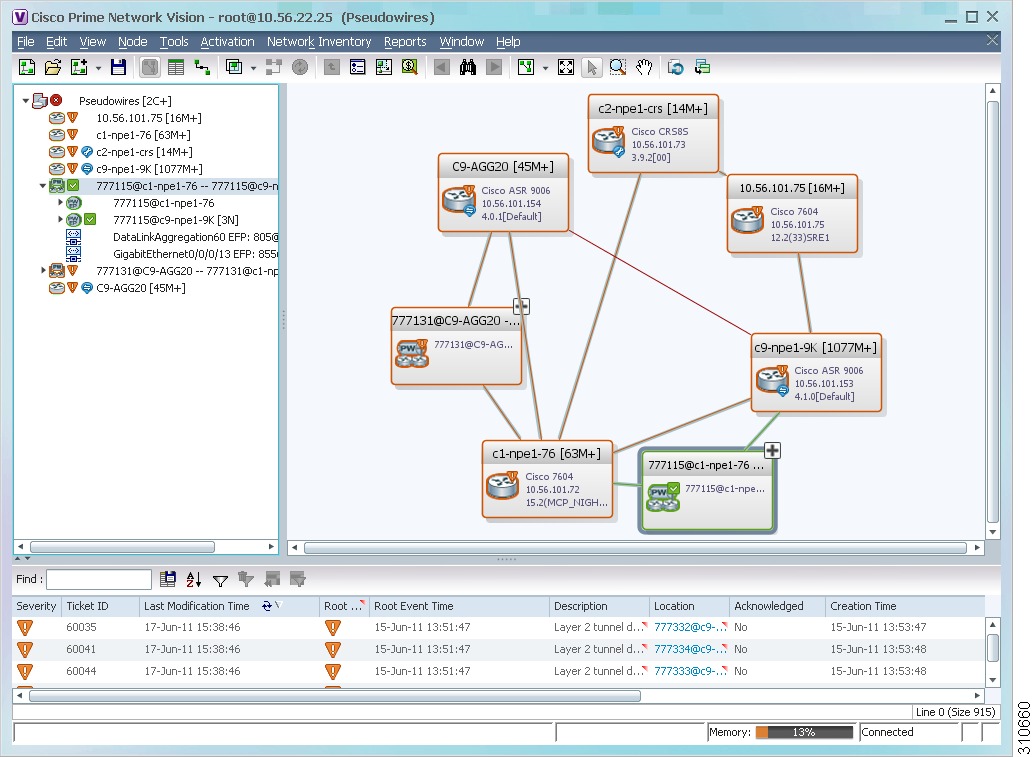Open the View menu
The width and height of the screenshot is (1033, 757).
pyautogui.click(x=93, y=42)
